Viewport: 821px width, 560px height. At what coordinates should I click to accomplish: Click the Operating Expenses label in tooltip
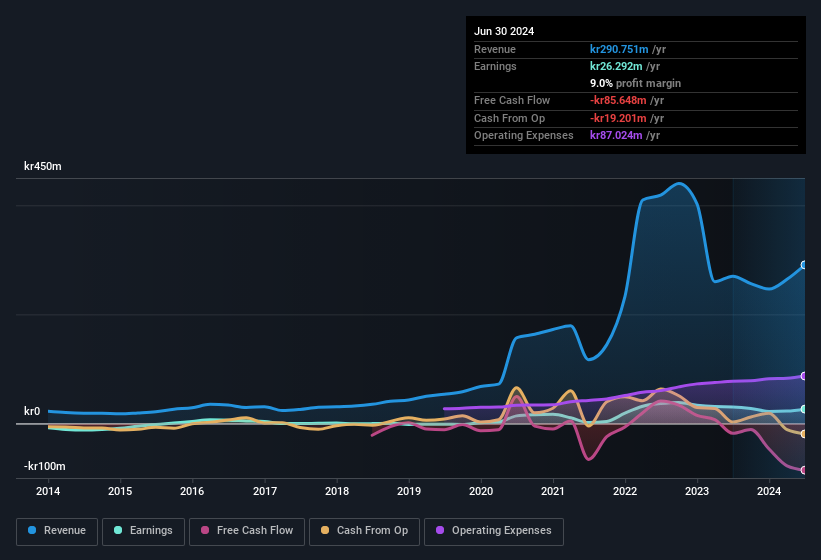point(524,136)
